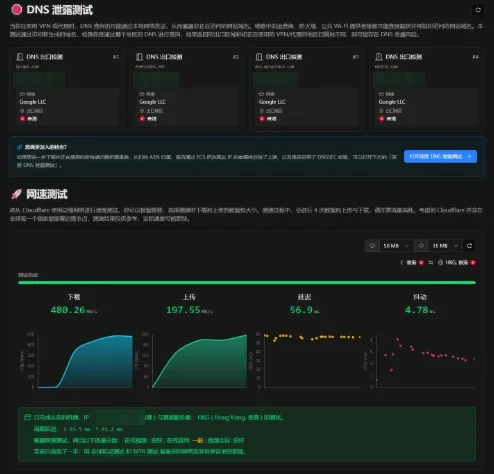
Task: Click the flag icon after HKG label
Action: [x=473, y=263]
